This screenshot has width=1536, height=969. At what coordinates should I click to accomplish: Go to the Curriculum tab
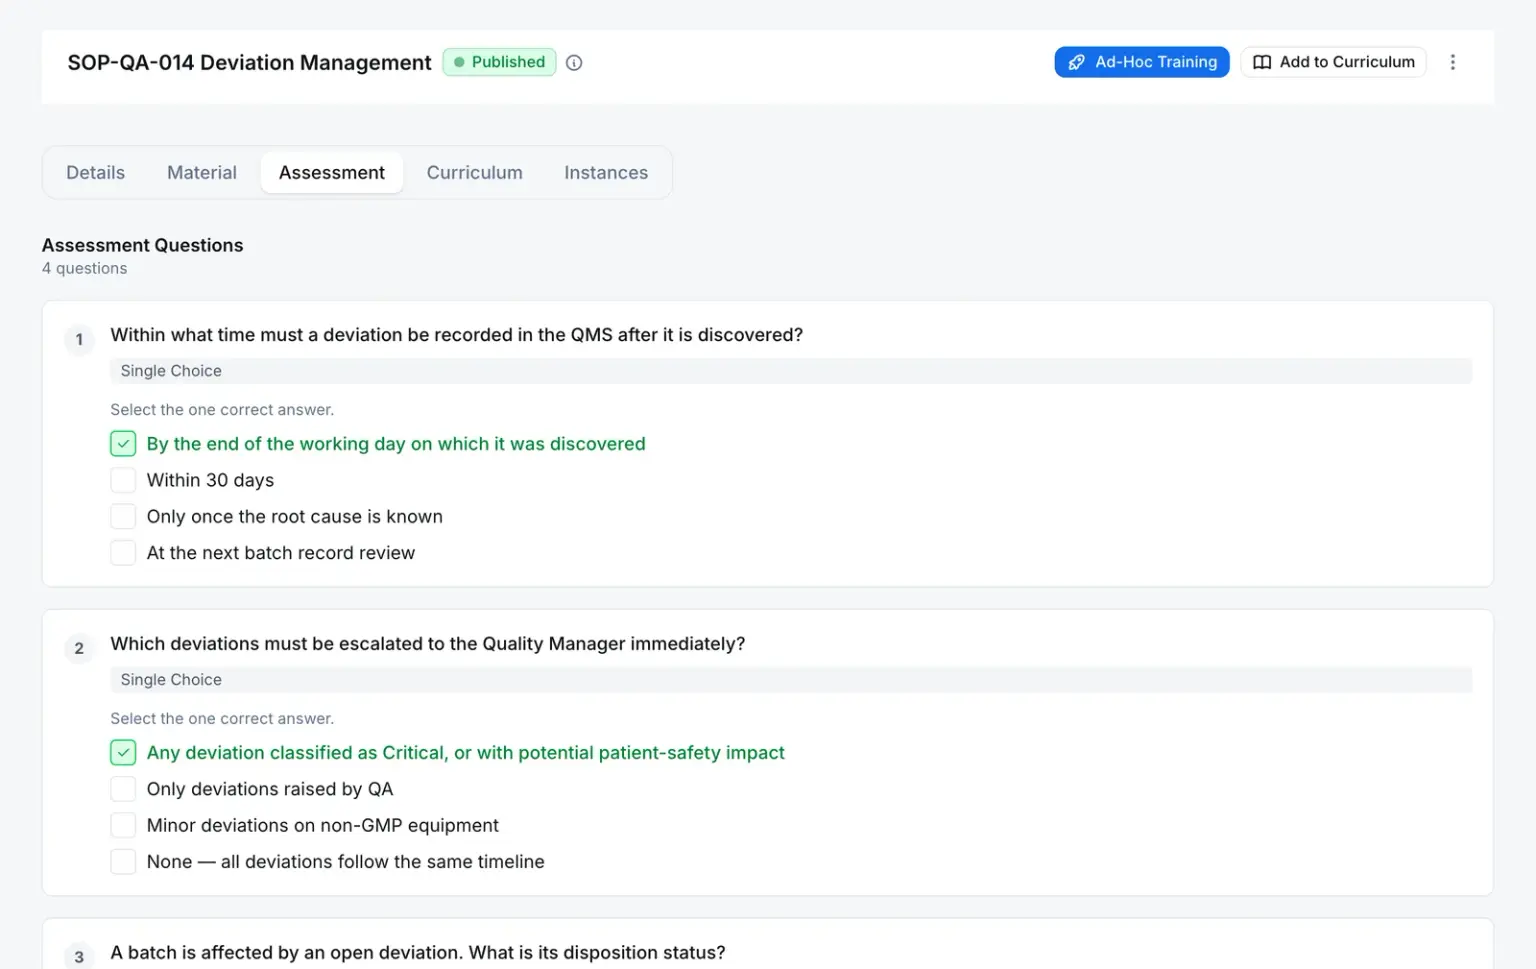pos(475,173)
